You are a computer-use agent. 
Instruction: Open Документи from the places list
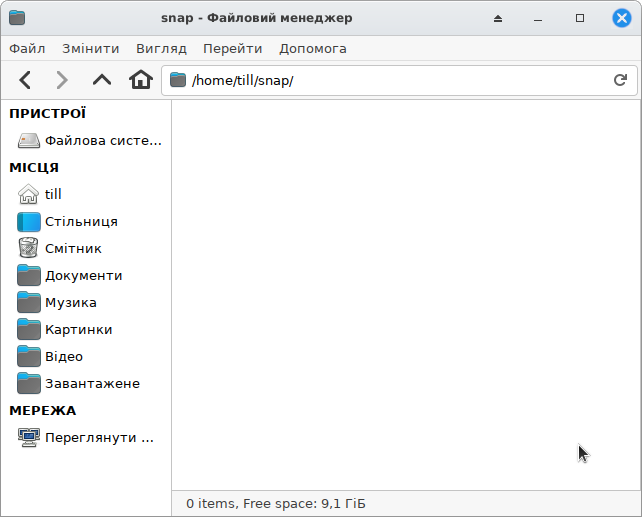coord(86,275)
